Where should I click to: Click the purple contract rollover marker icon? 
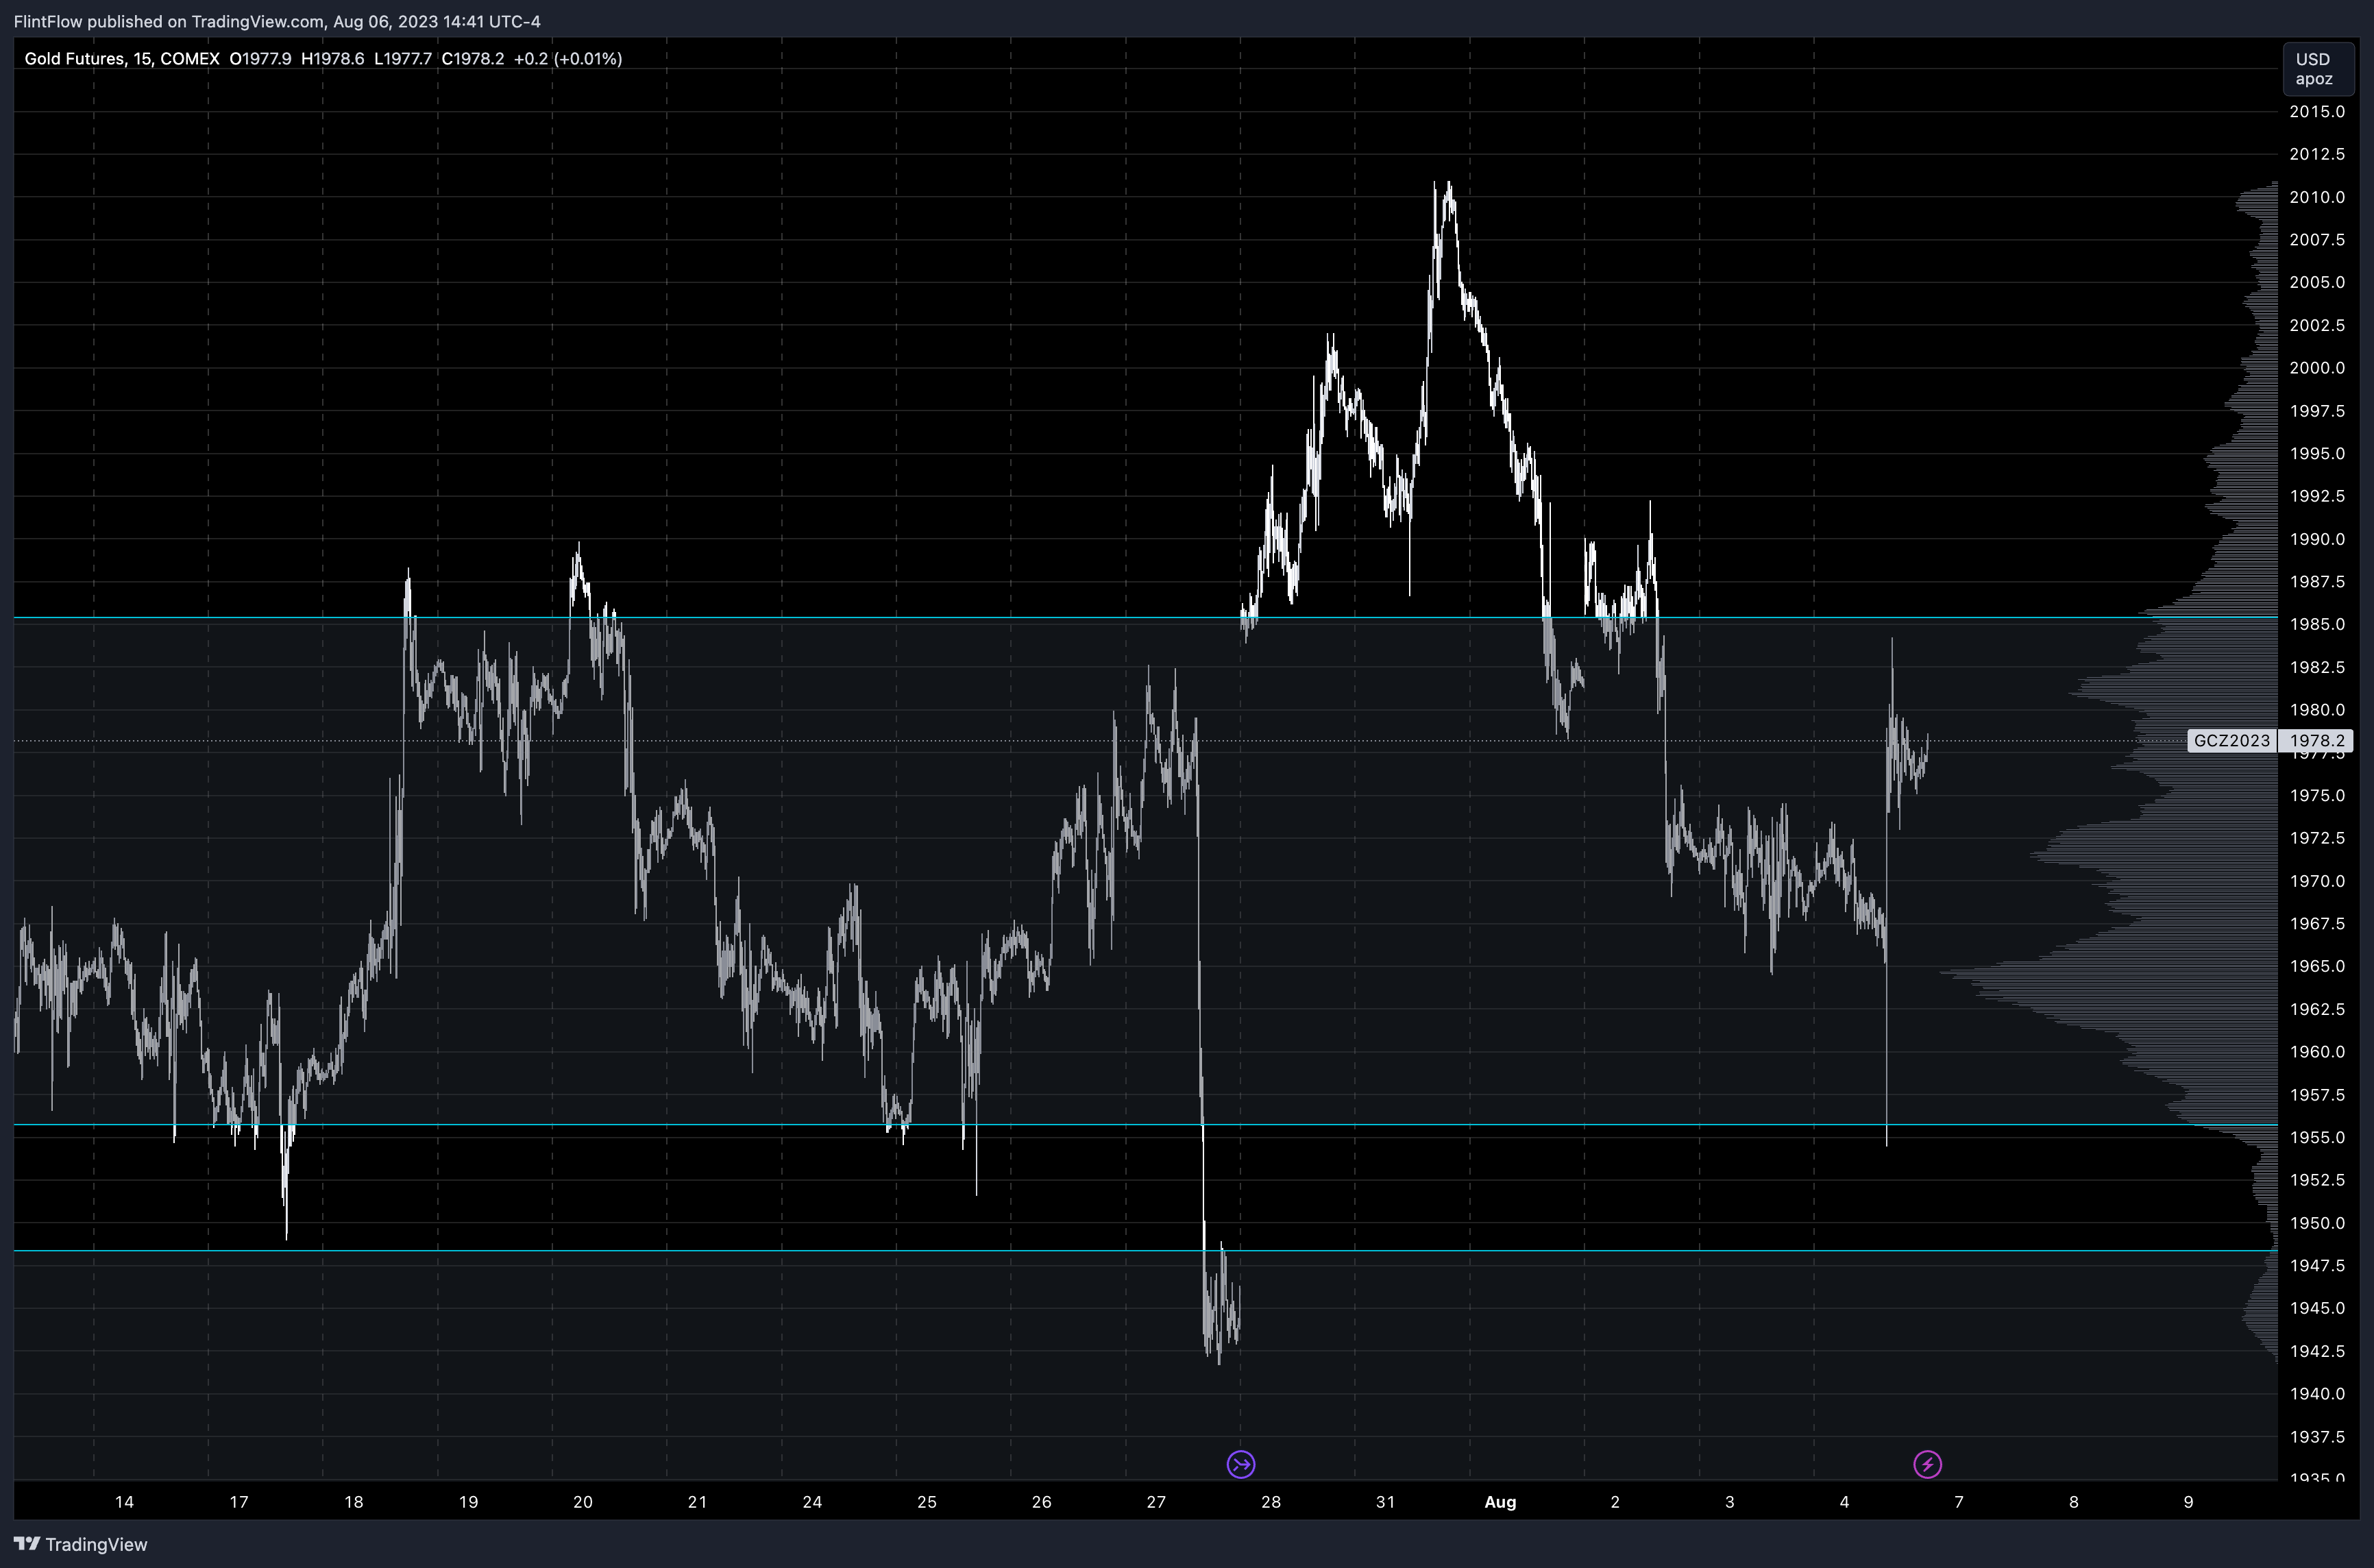point(1240,1465)
